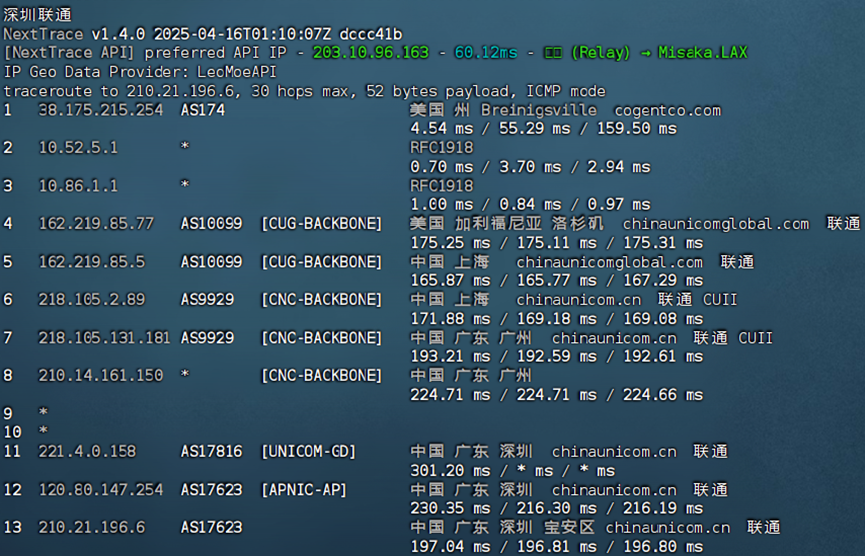Image resolution: width=865 pixels, height=556 pixels.
Task: Click the asterisk on hop 10
Action: [43, 431]
